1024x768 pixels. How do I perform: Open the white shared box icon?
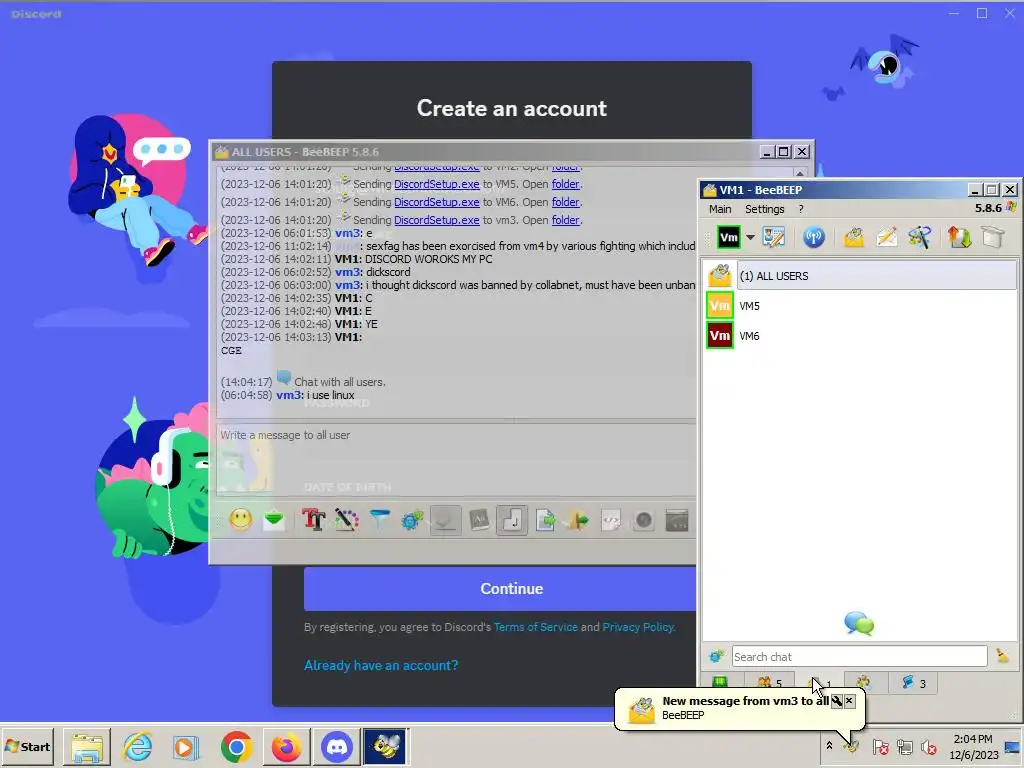(992, 238)
